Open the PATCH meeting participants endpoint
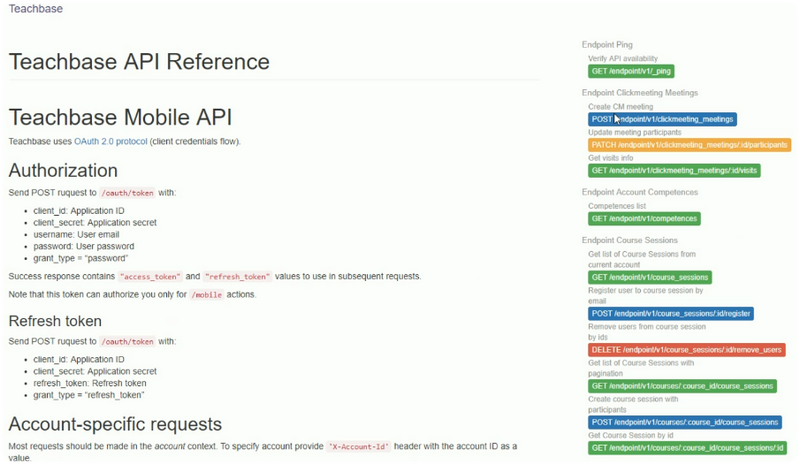800x465 pixels. 689,145
